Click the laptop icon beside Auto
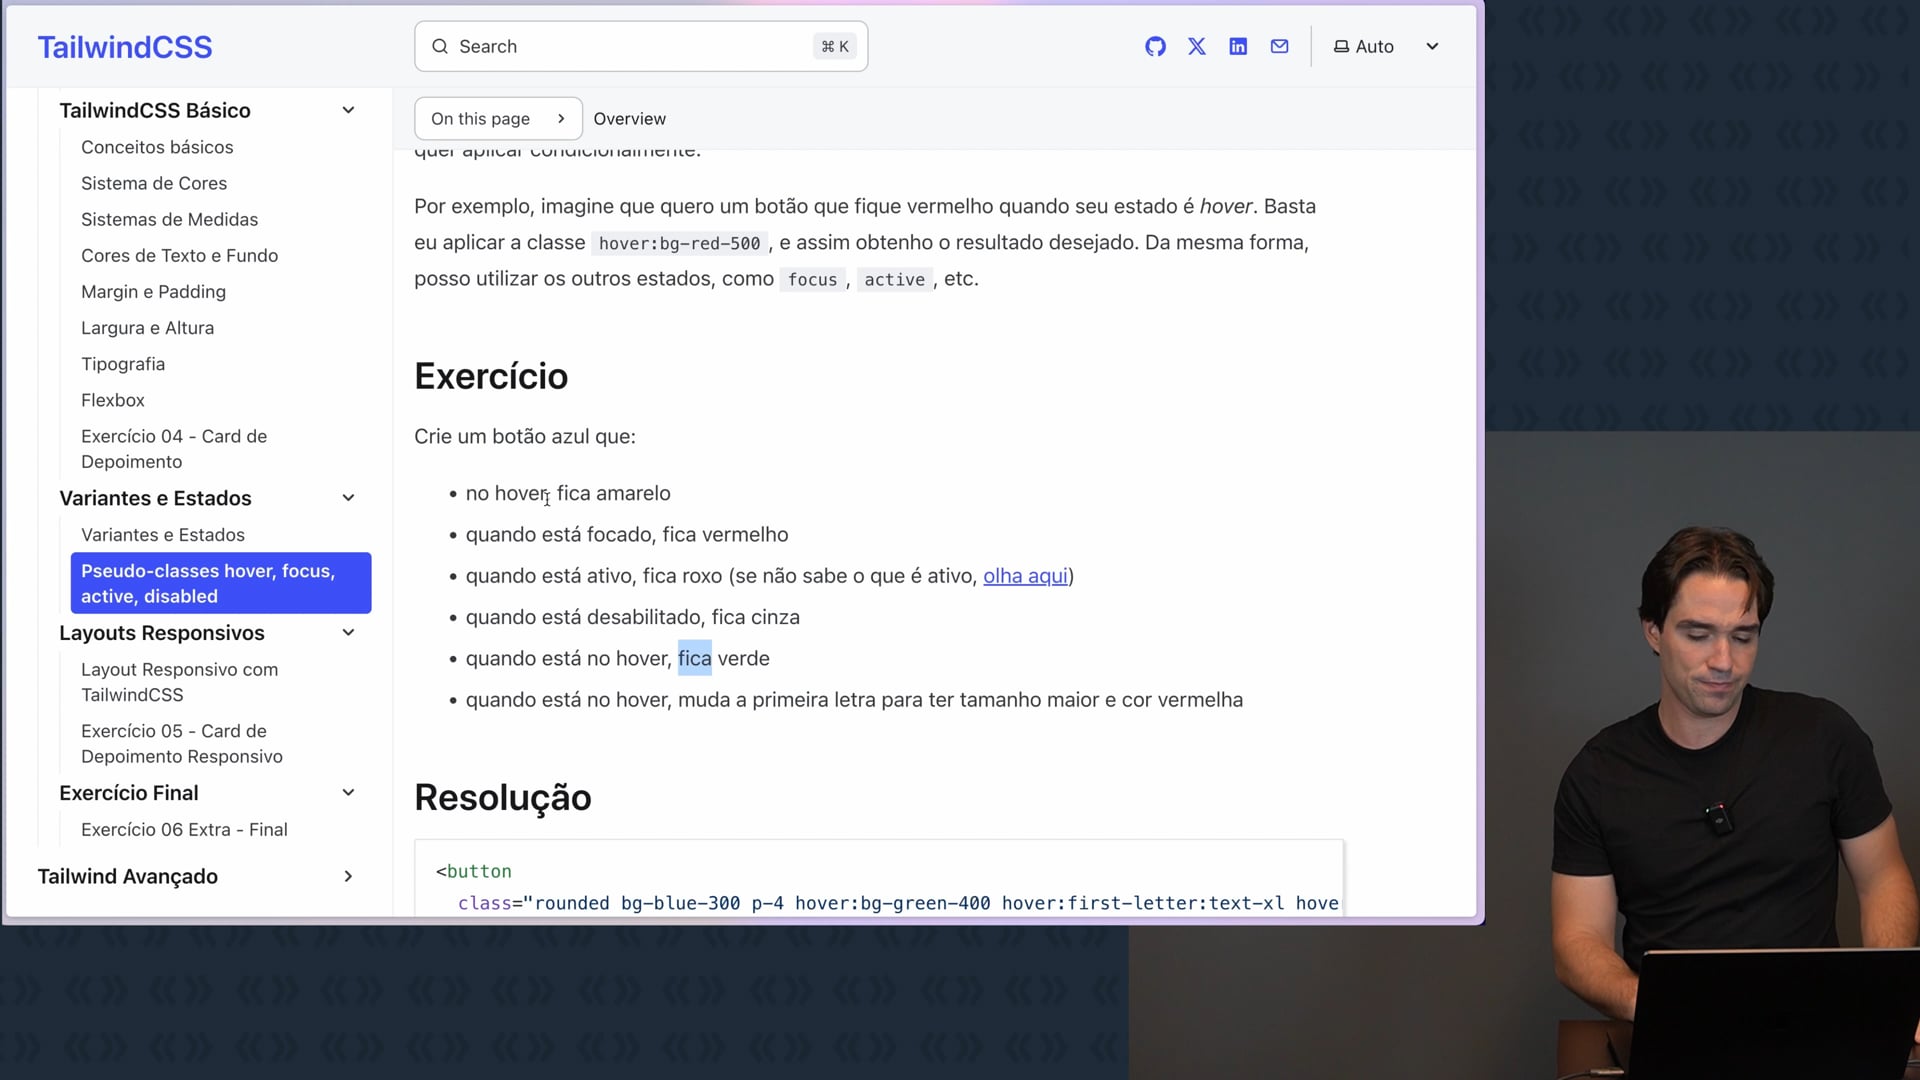This screenshot has width=1920, height=1080. point(1341,47)
